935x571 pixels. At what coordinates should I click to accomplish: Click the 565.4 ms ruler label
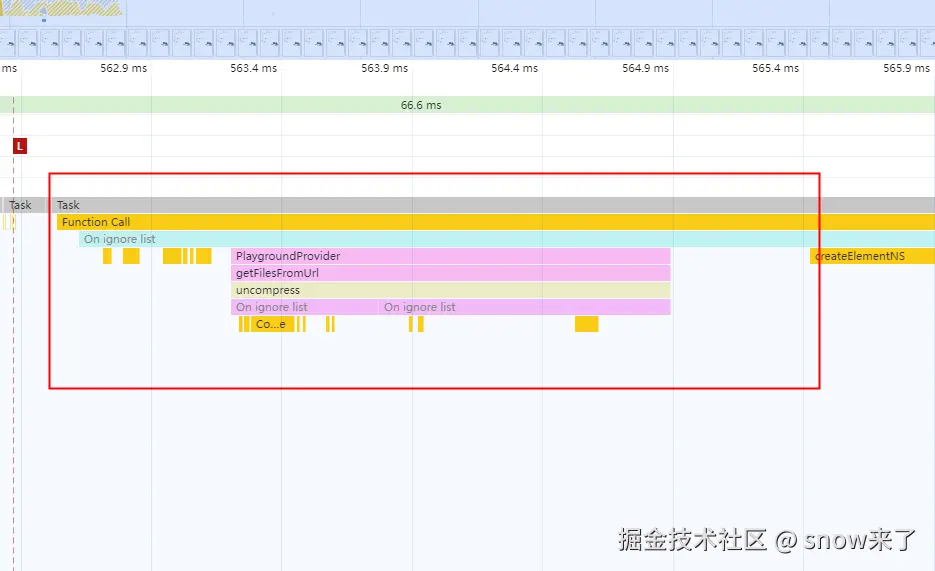775,68
